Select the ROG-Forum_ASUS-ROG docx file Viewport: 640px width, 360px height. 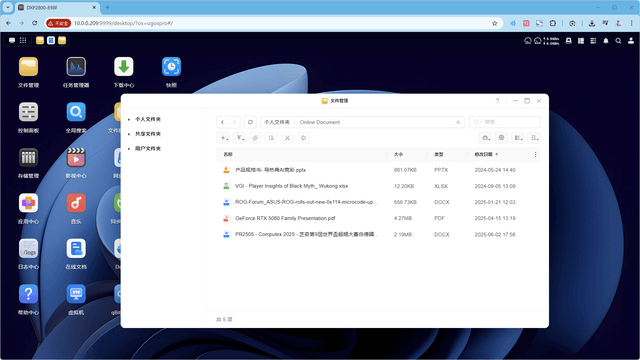pyautogui.click(x=378, y=202)
